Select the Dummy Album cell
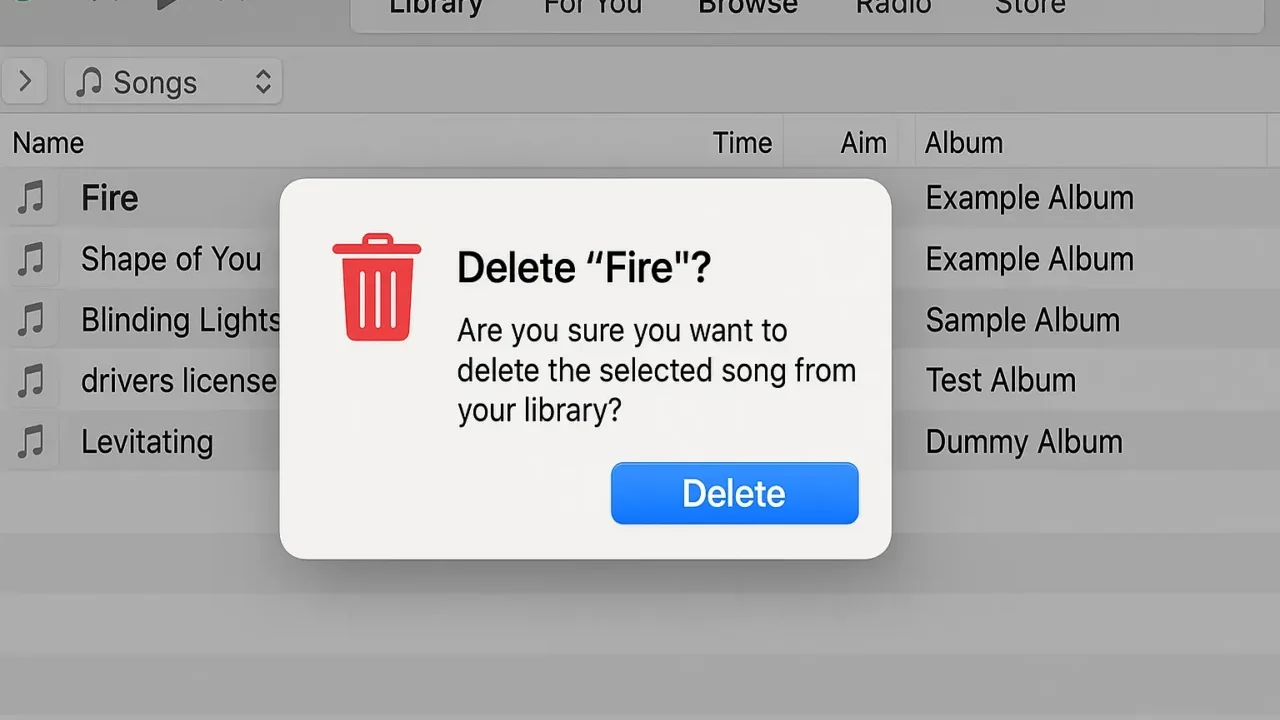Image resolution: width=1280 pixels, height=720 pixels. tap(1024, 442)
